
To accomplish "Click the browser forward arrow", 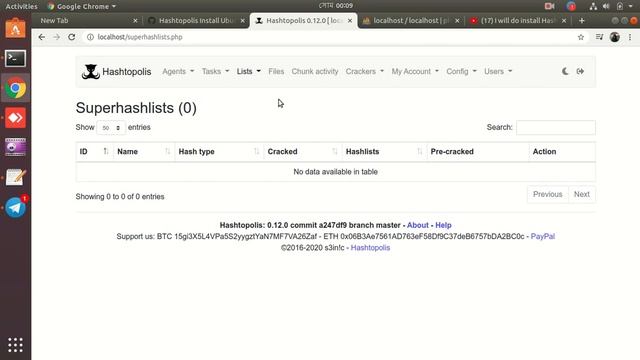I will point(56,37).
